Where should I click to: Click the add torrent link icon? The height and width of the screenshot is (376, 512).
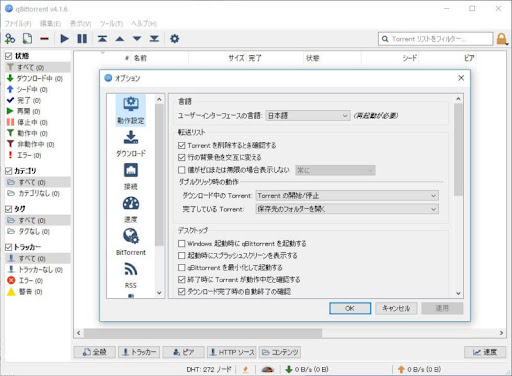coord(10,39)
